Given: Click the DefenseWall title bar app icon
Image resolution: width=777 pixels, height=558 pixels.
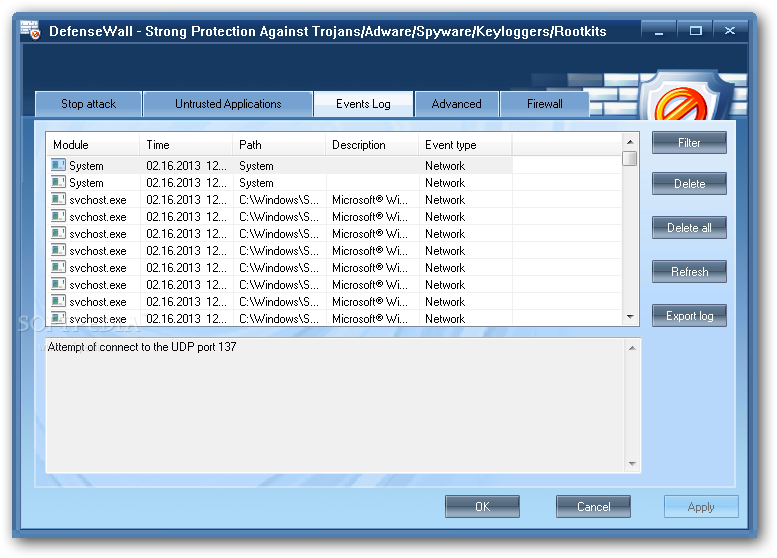Looking at the screenshot, I should (30, 30).
